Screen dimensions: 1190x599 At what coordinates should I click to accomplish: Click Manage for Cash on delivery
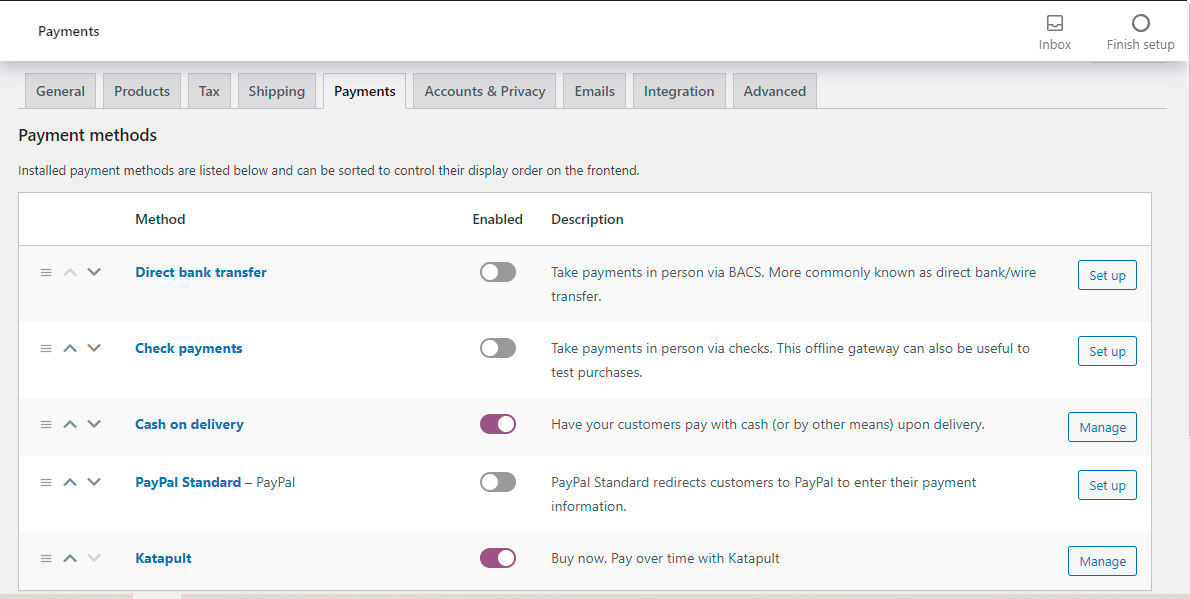point(1102,427)
